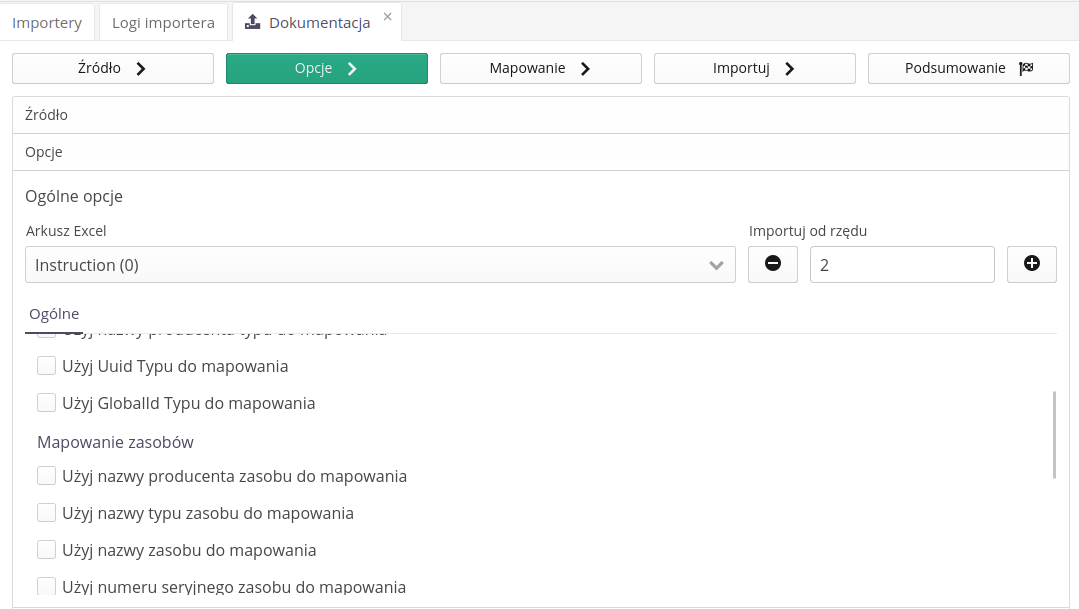Click the 'Importuj od rzędu' number field
This screenshot has width=1079, height=609.
[901, 265]
